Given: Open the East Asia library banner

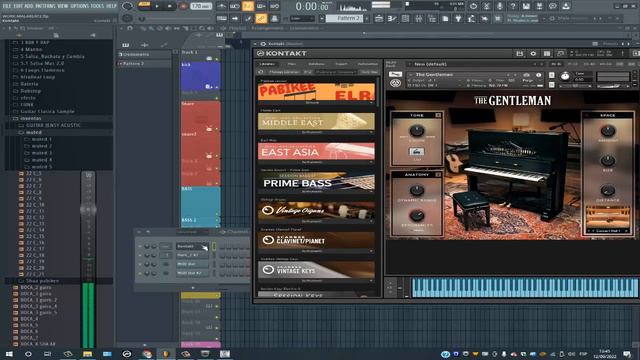Looking at the screenshot, I should tap(316, 151).
